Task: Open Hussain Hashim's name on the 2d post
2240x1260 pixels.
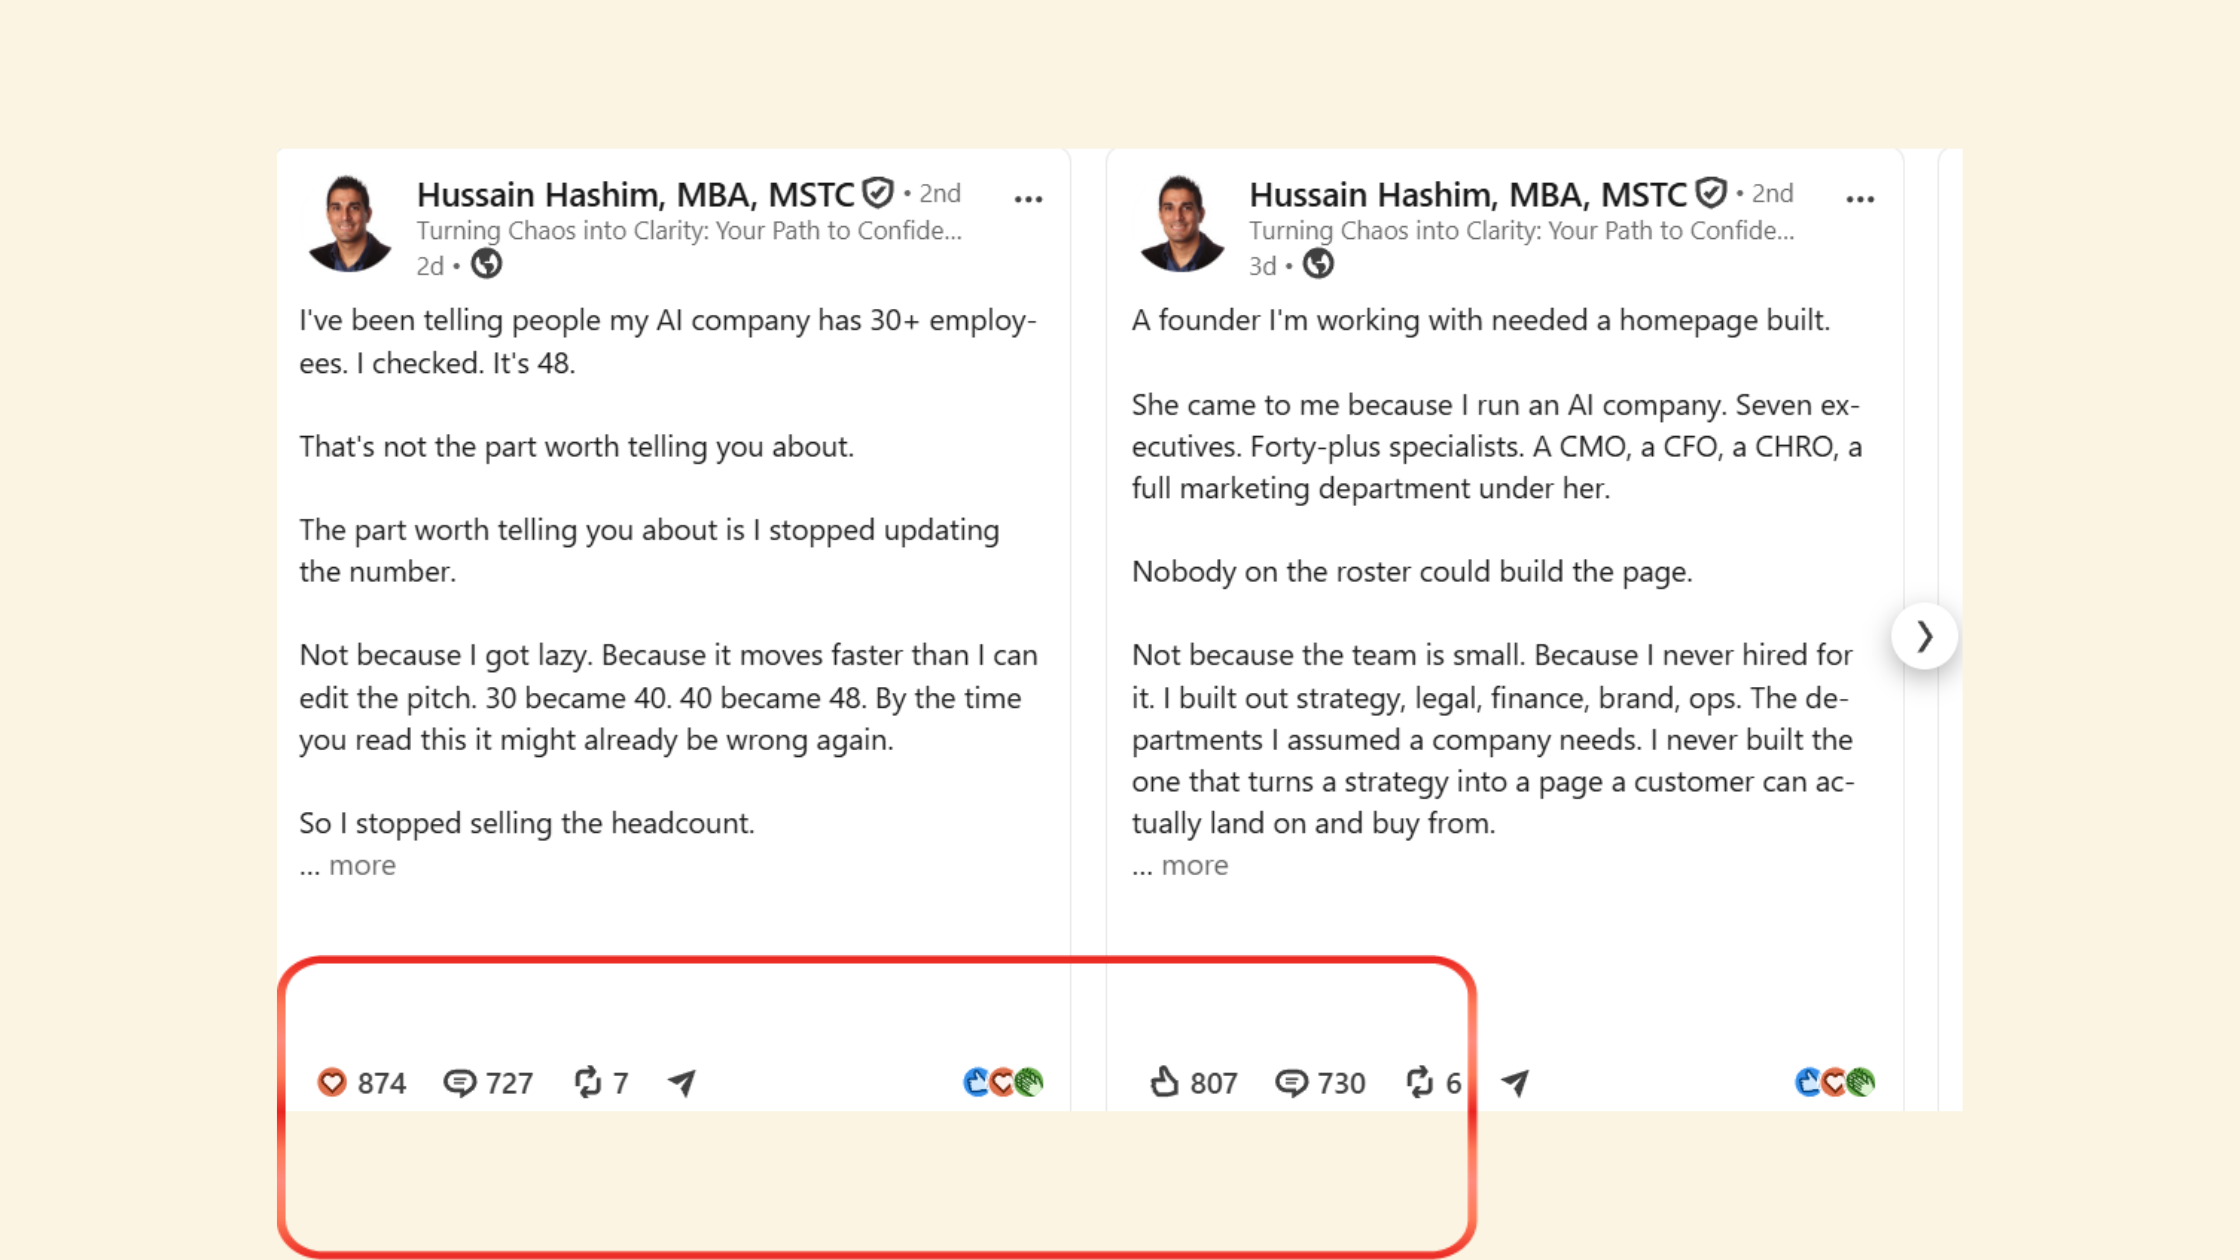Action: pos(635,194)
